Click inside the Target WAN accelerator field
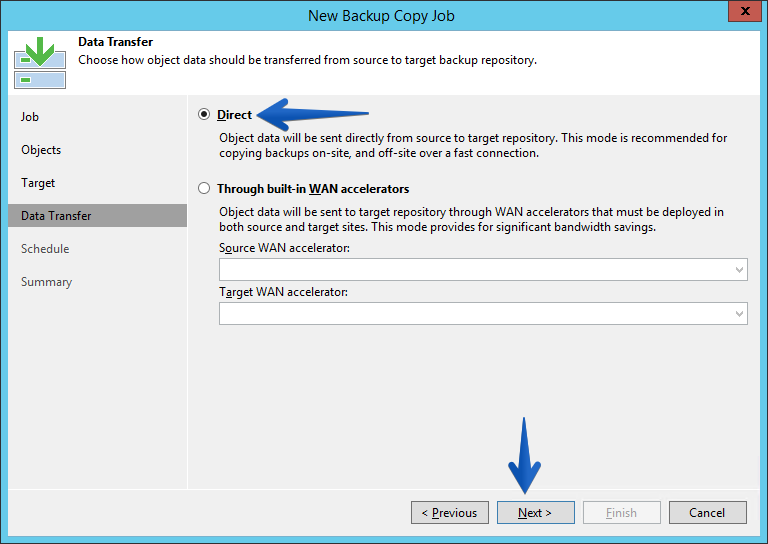The height and width of the screenshot is (544, 768). (x=483, y=313)
